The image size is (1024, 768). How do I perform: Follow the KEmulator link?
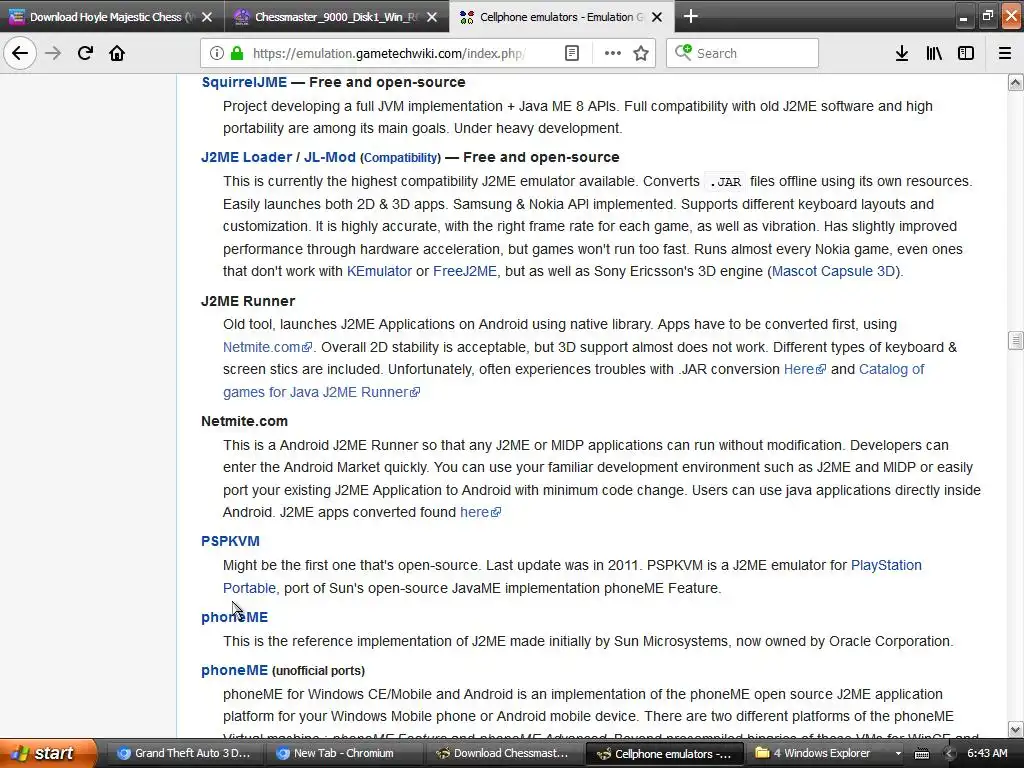coord(379,271)
